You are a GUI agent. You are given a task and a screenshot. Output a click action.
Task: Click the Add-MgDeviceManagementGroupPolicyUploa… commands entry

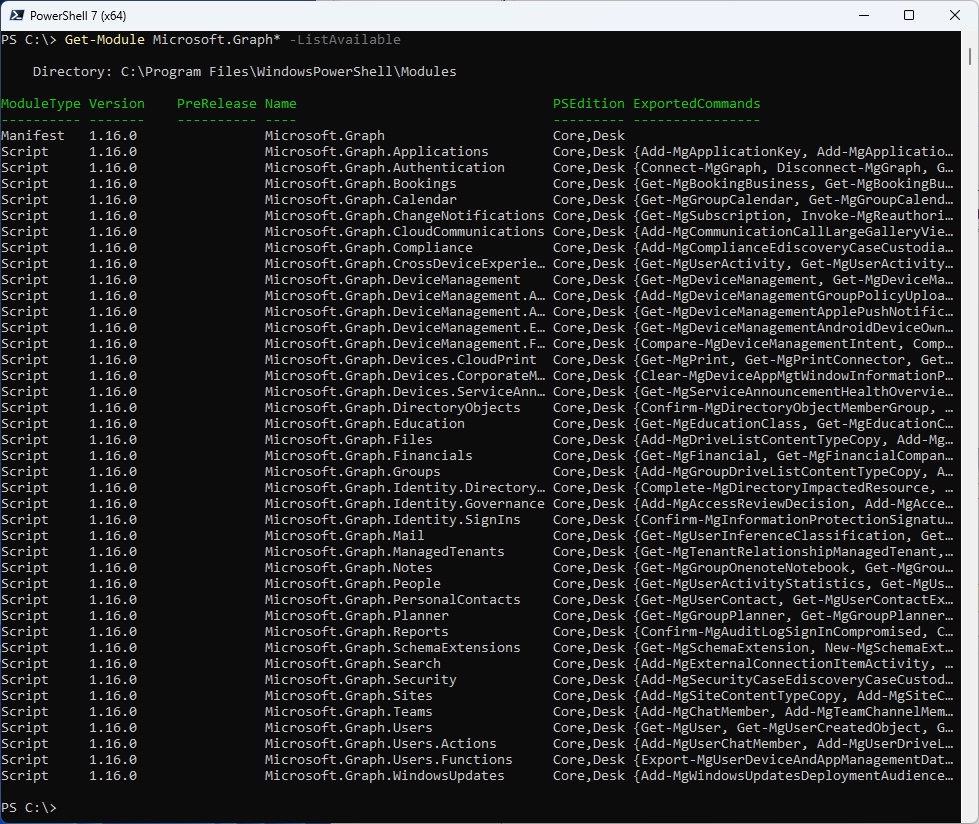click(x=794, y=296)
